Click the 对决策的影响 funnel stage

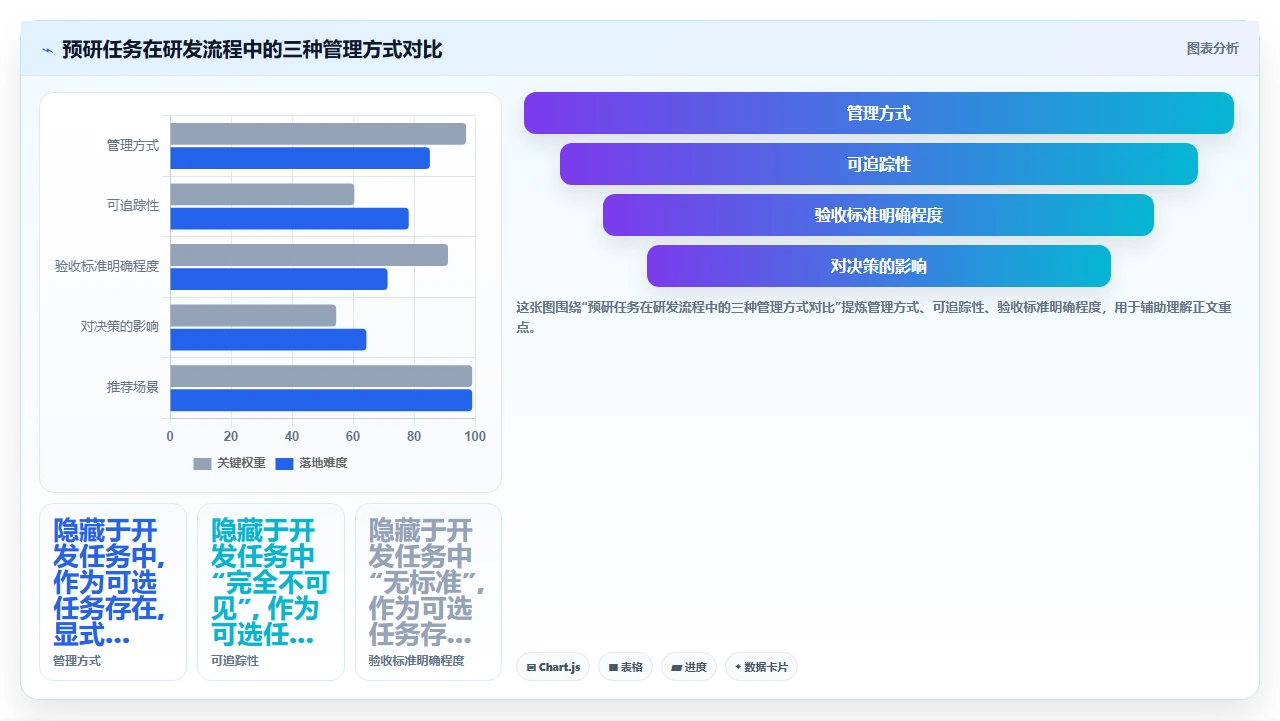click(x=879, y=266)
